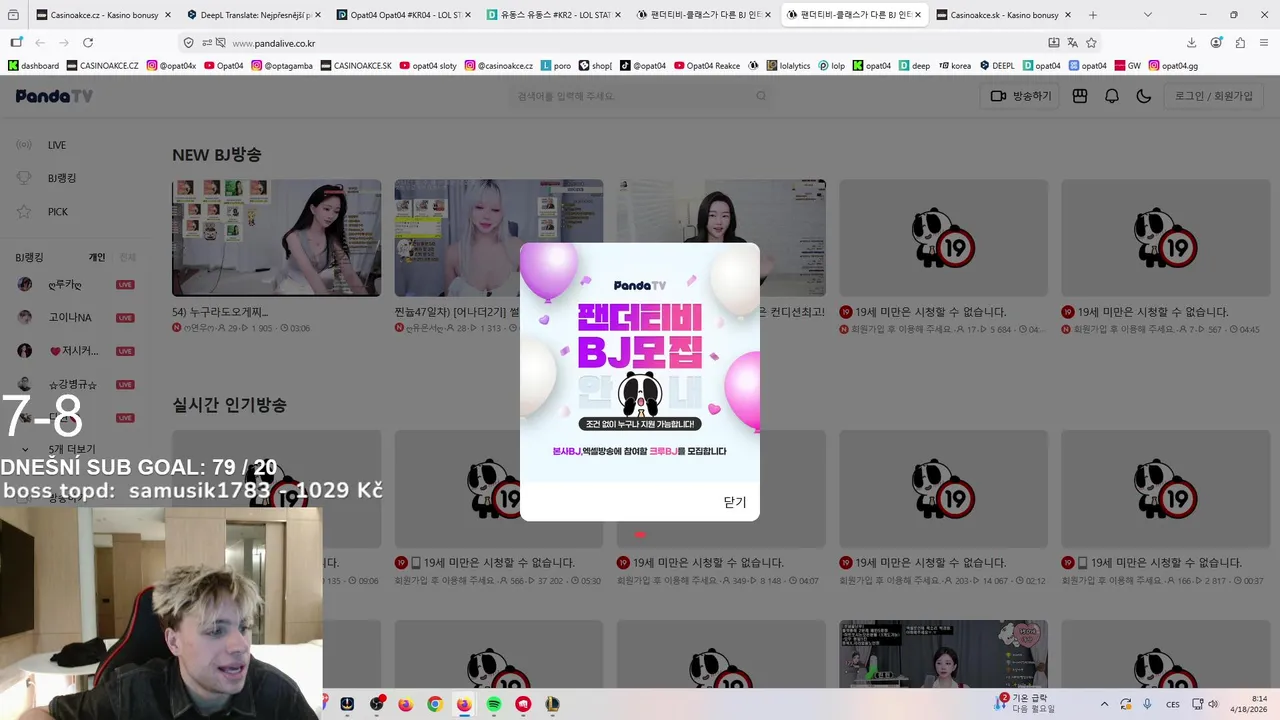Open the stream thumbnail titled 54) 누구라도오게찌
1280x720 pixels.
click(276, 238)
